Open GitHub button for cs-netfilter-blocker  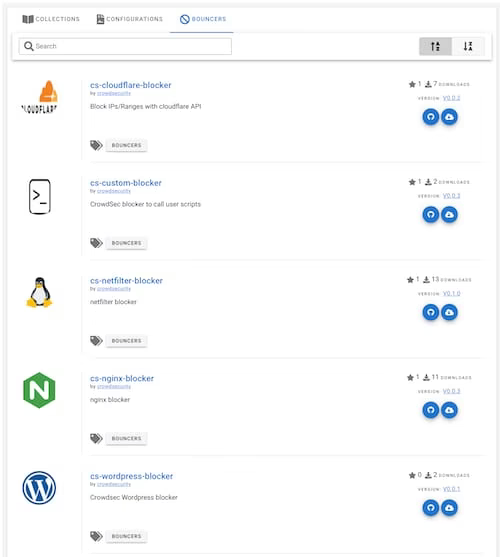click(431, 312)
